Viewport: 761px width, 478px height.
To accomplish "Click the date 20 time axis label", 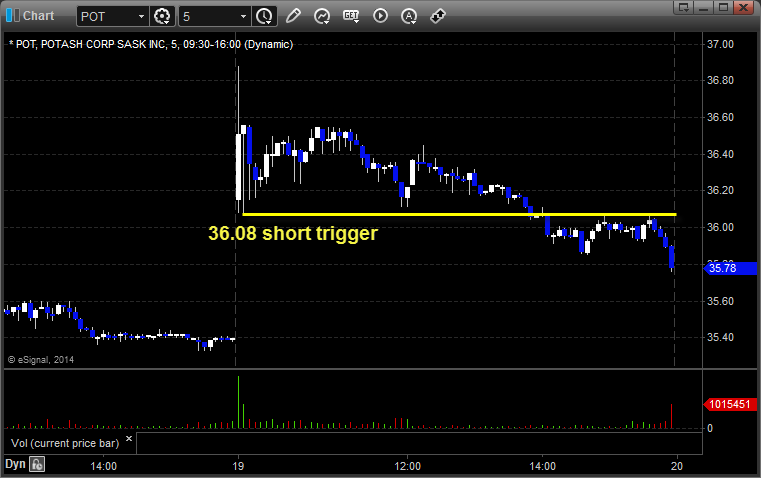I will point(677,466).
